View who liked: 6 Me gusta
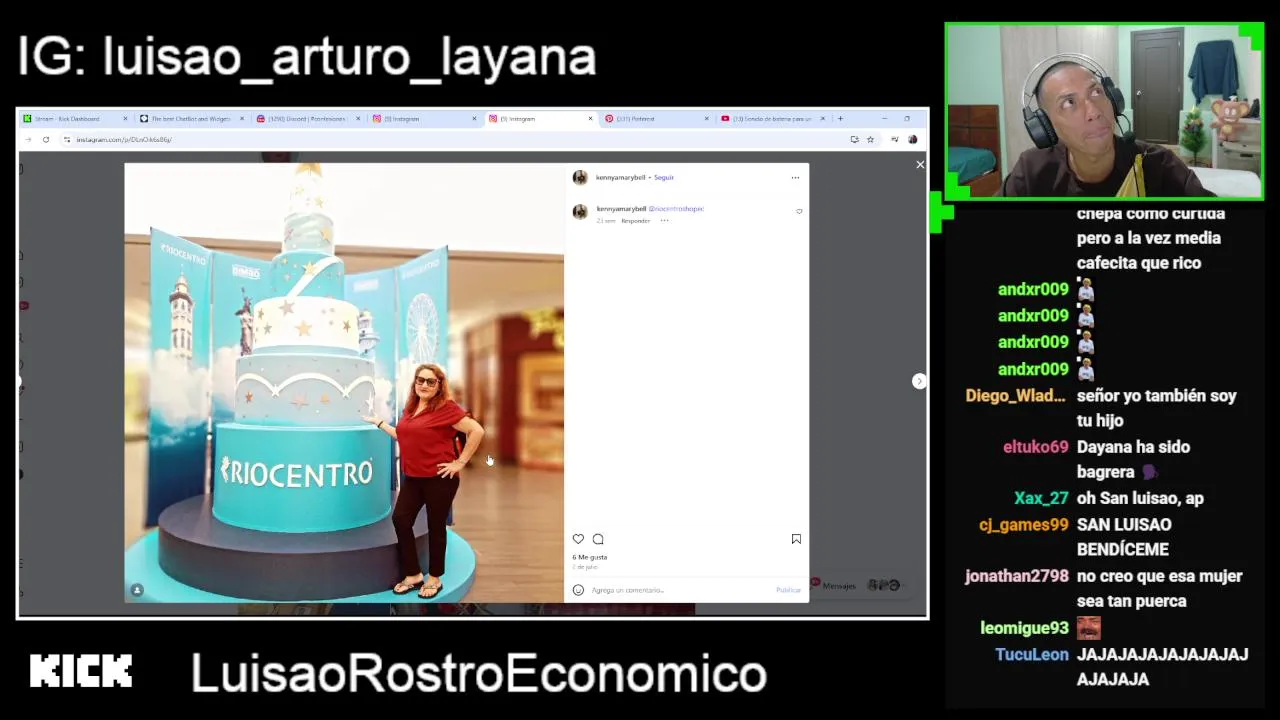 [x=590, y=557]
